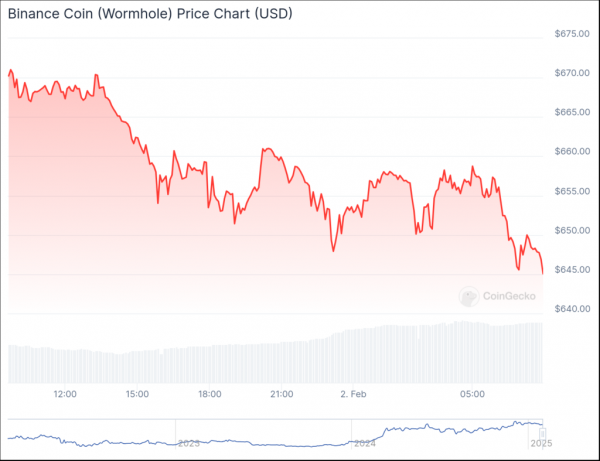The height and width of the screenshot is (461, 600).
Task: Click the $660.00 price axis label
Action: [x=572, y=151]
